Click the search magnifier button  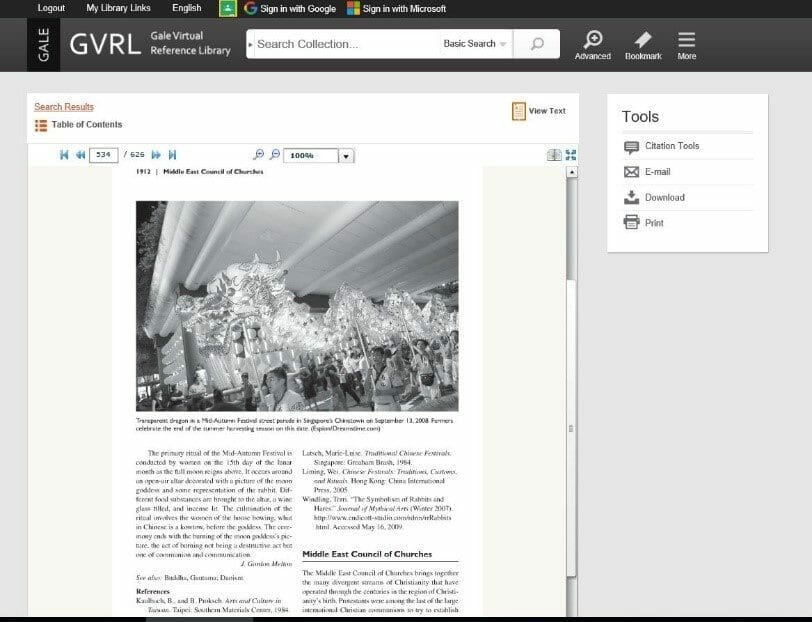coord(537,44)
